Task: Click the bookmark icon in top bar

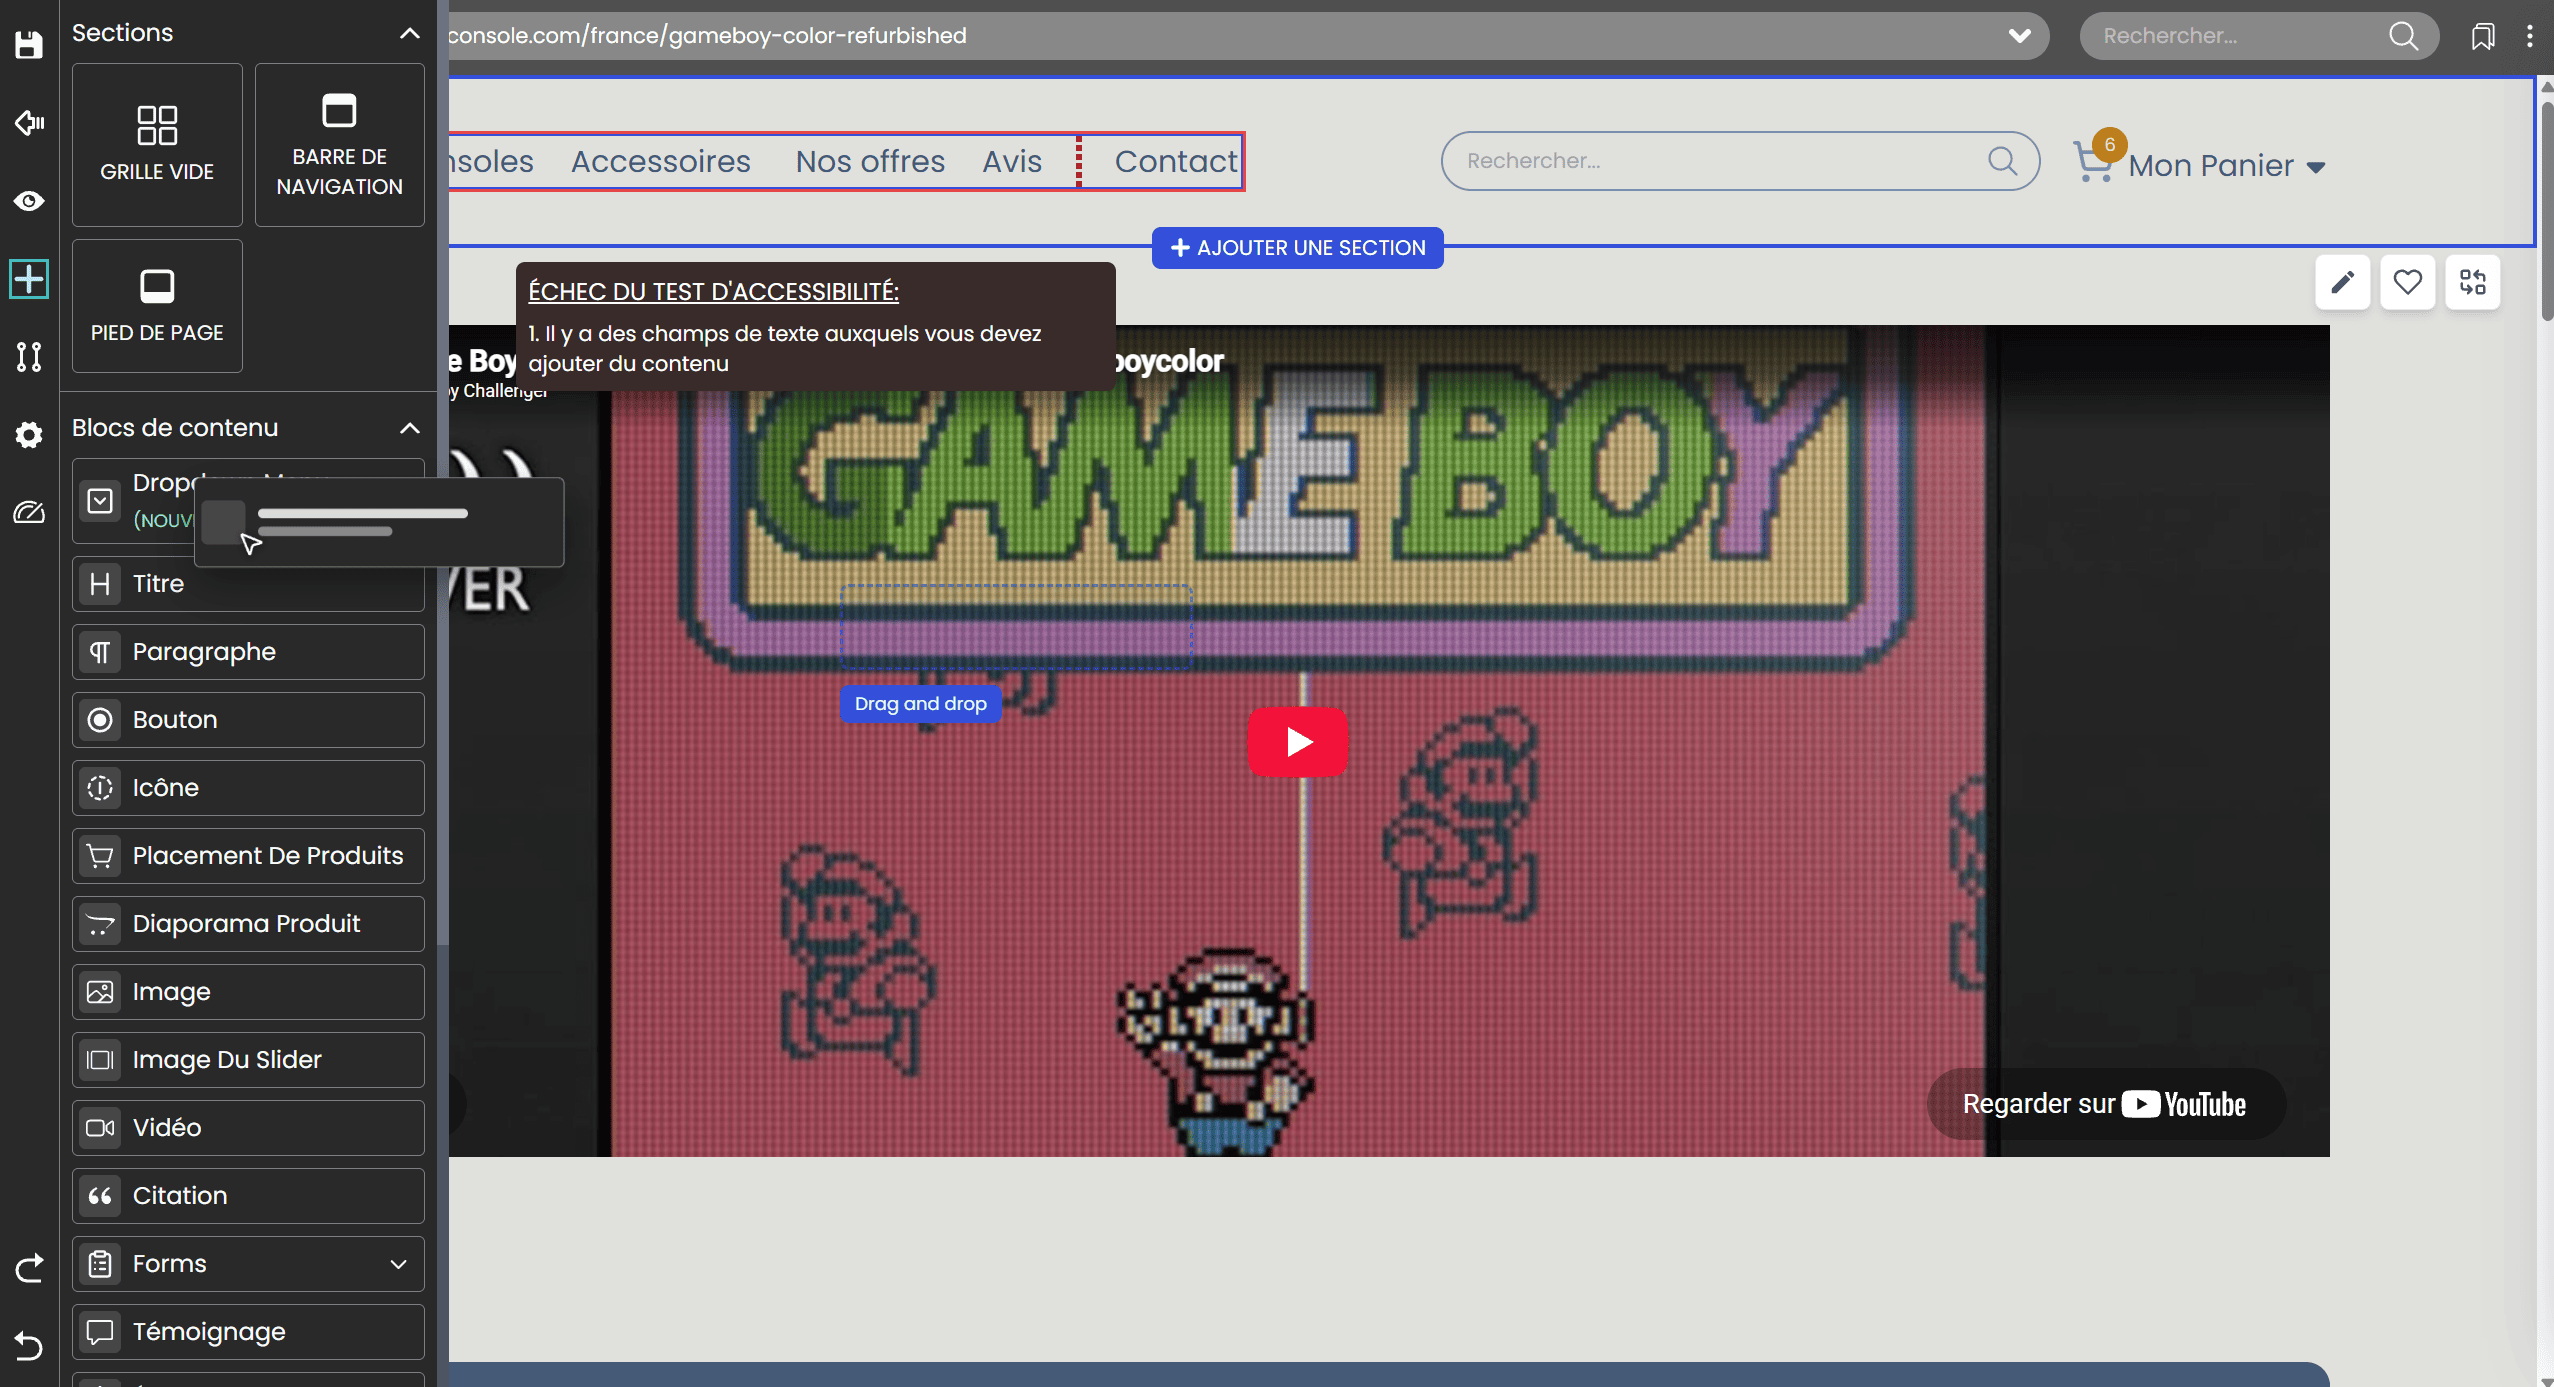Action: pos(2482,36)
